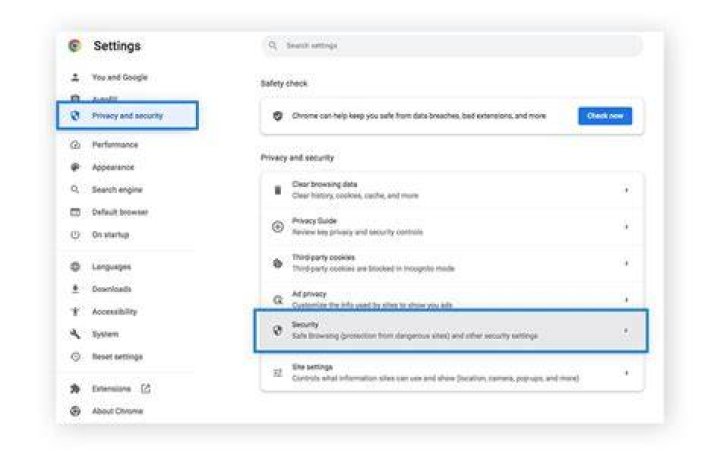Click the Safety check heading
Screen dimensions: 720x453
point(284,83)
